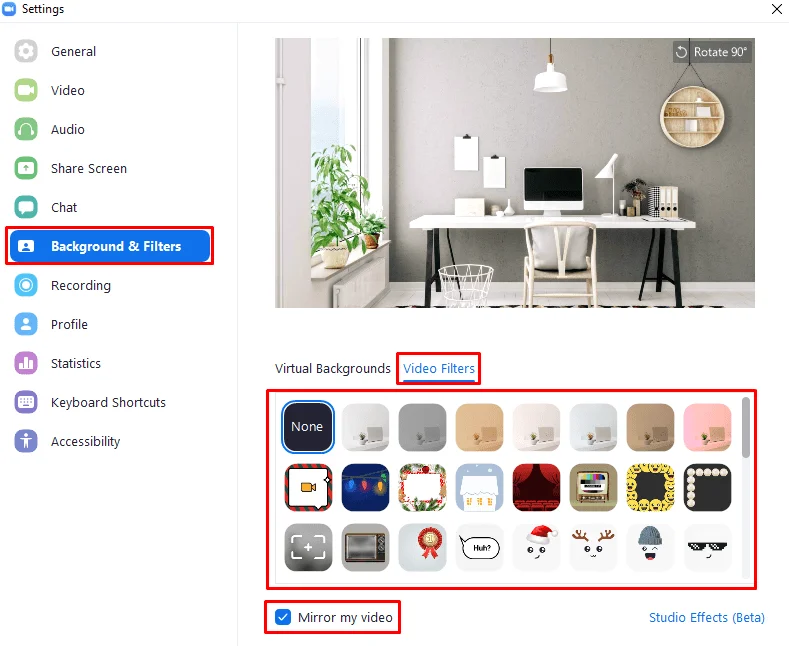Select the Video Filters tab
The height and width of the screenshot is (646, 789).
tap(439, 368)
